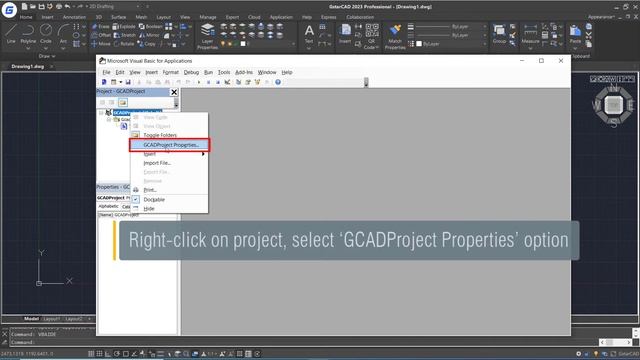
Task: Close the Project explorer pane
Action: pos(174,92)
